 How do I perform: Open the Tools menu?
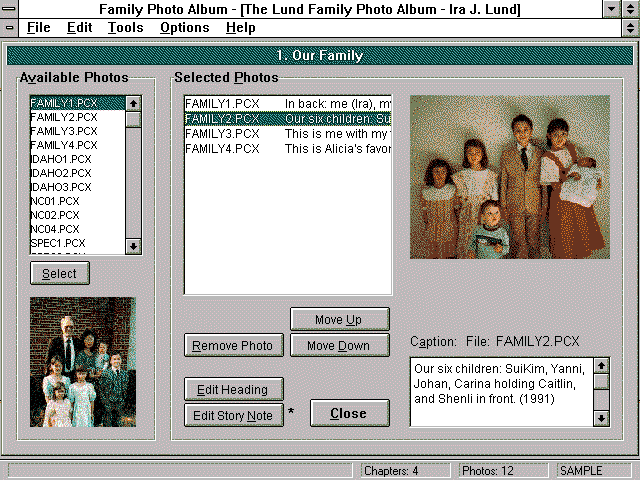click(x=125, y=27)
